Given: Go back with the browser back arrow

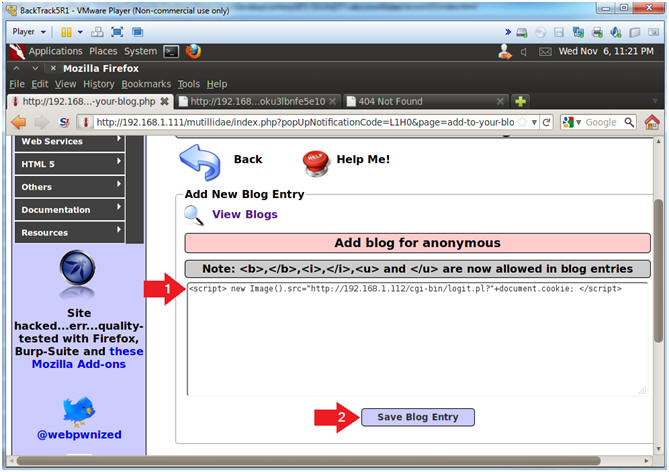Looking at the screenshot, I should (x=19, y=122).
